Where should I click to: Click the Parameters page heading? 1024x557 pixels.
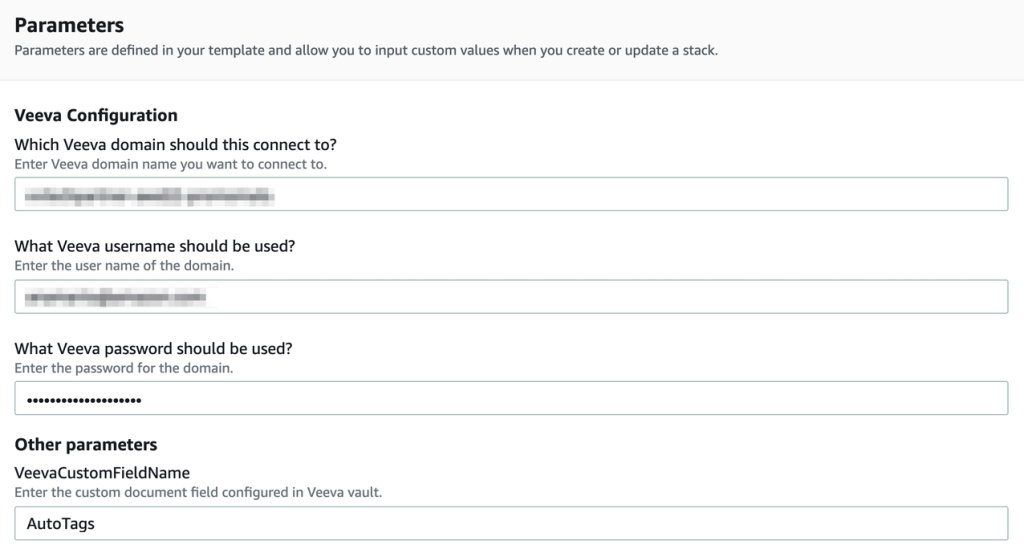(x=69, y=25)
